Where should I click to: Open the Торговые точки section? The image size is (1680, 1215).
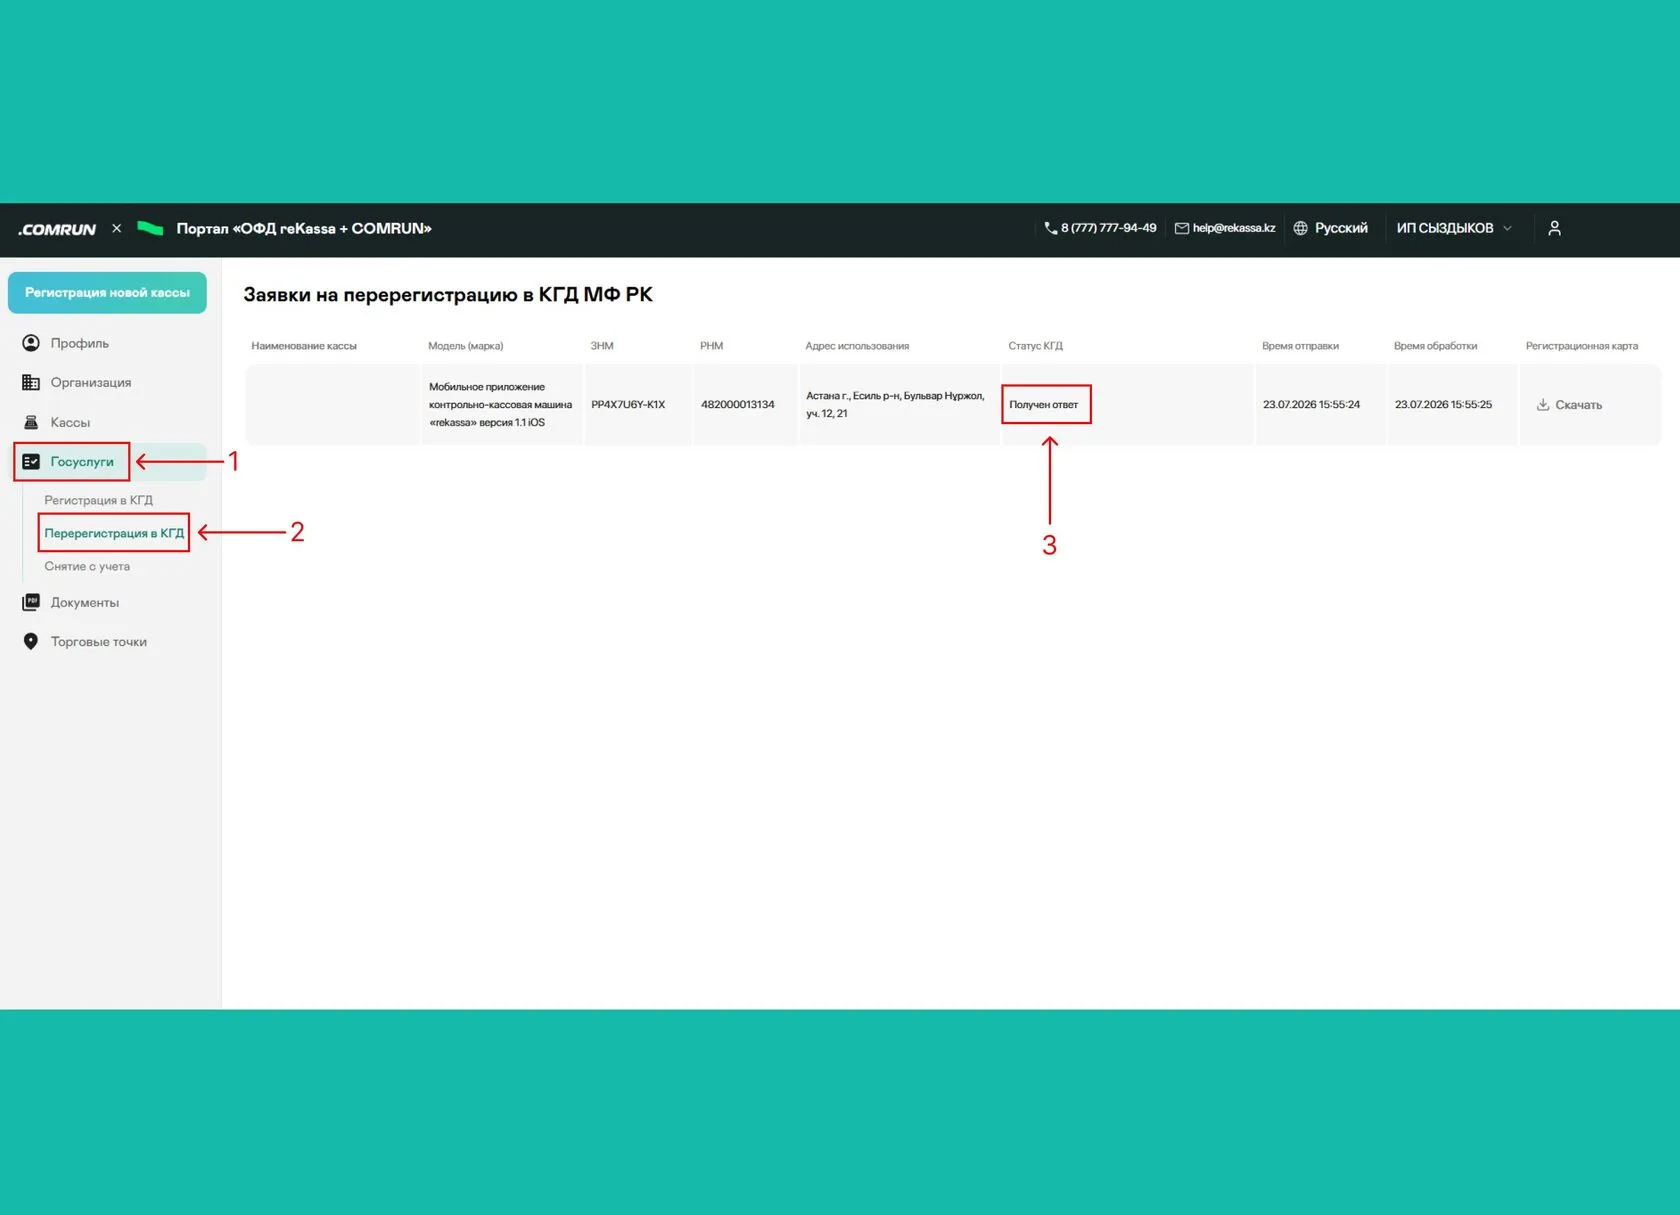tap(99, 641)
